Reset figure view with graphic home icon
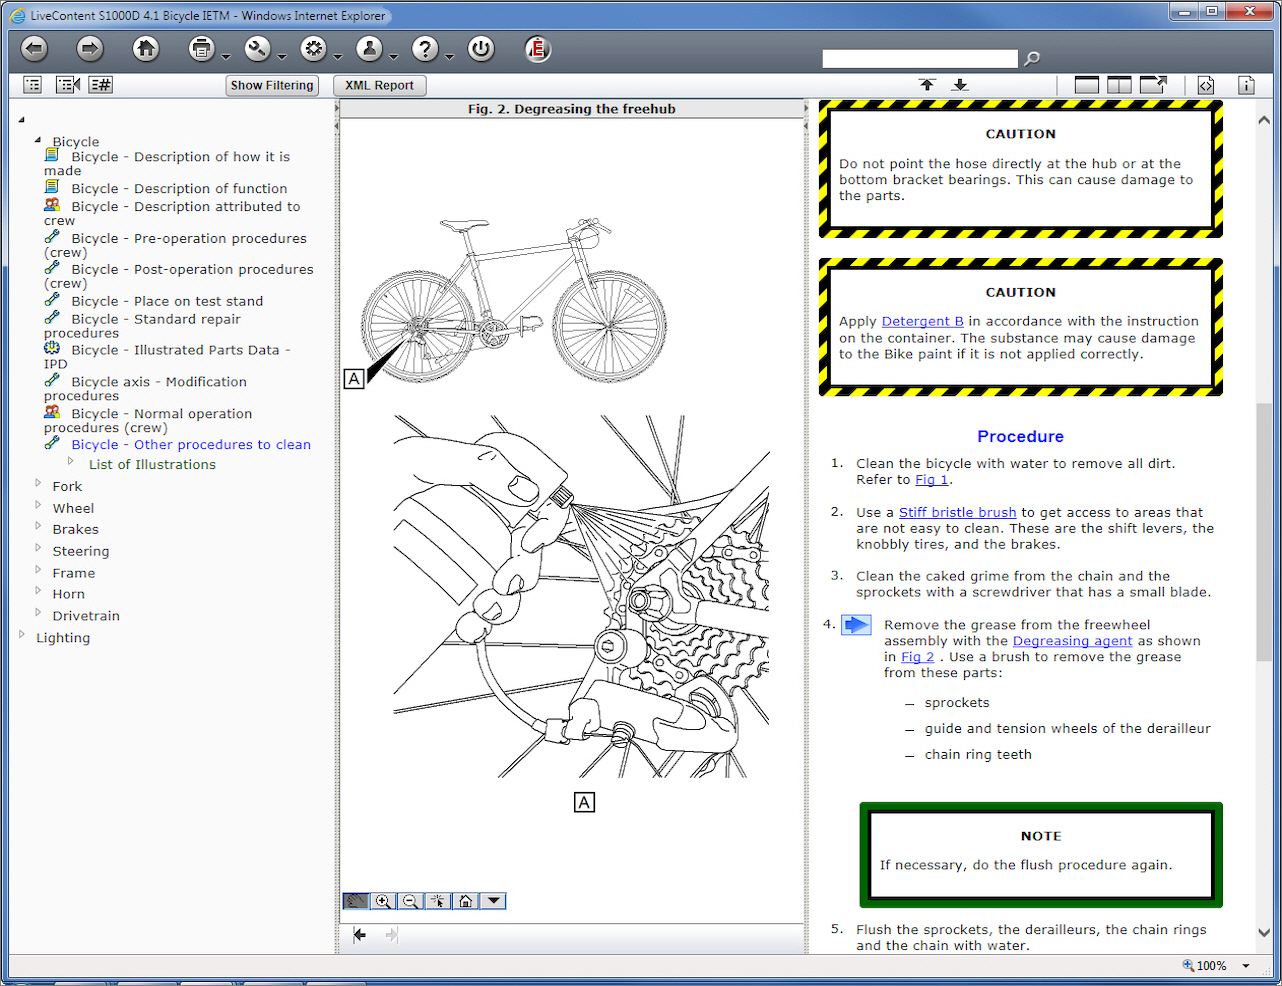Viewport: 1282px width, 986px height. pos(465,901)
